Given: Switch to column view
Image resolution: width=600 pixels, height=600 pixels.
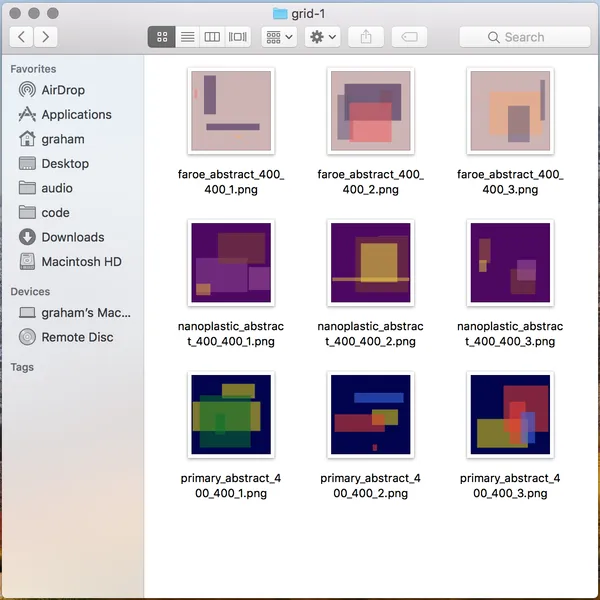Looking at the screenshot, I should point(212,37).
